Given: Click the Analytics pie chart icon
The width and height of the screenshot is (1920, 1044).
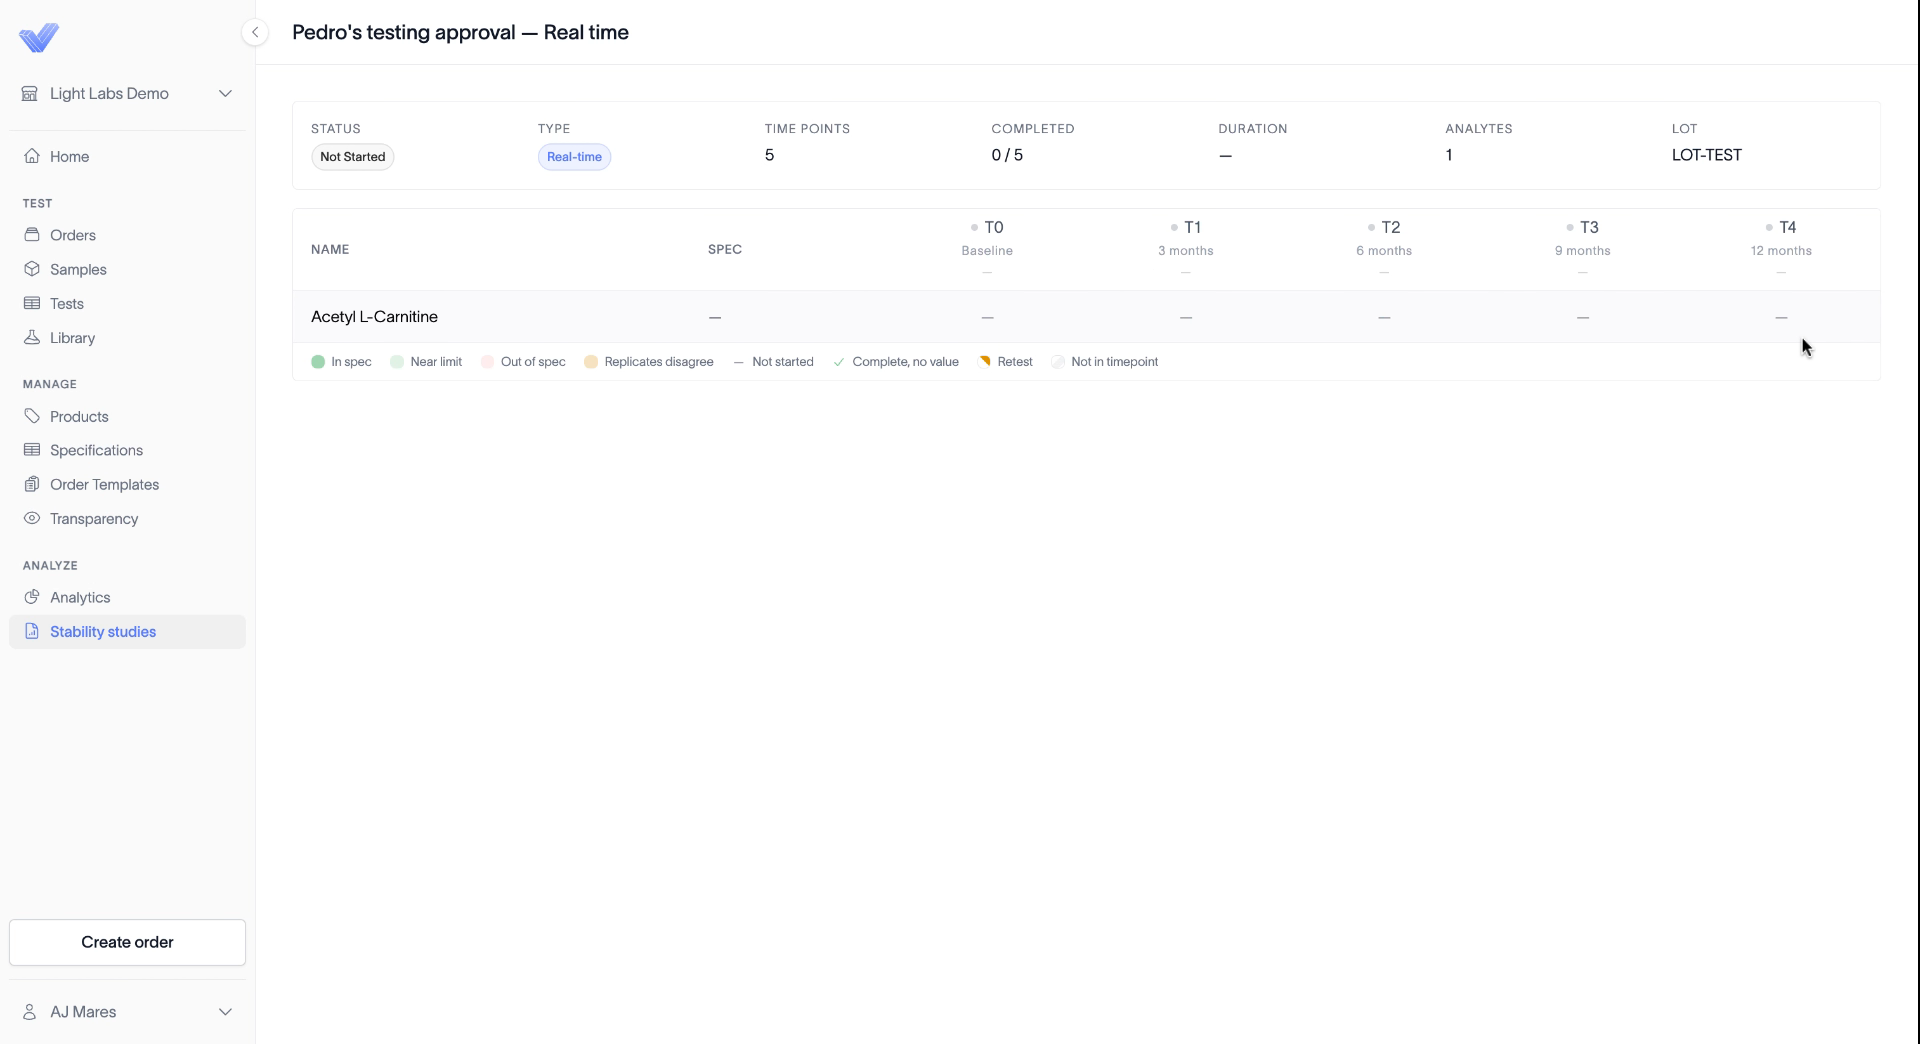Looking at the screenshot, I should click(x=32, y=597).
